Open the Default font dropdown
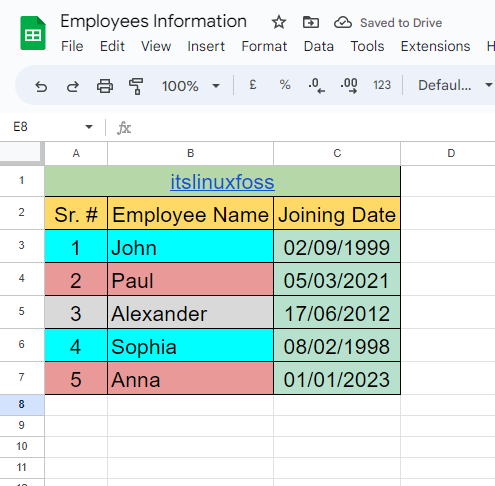This screenshot has width=495, height=486. click(x=455, y=85)
